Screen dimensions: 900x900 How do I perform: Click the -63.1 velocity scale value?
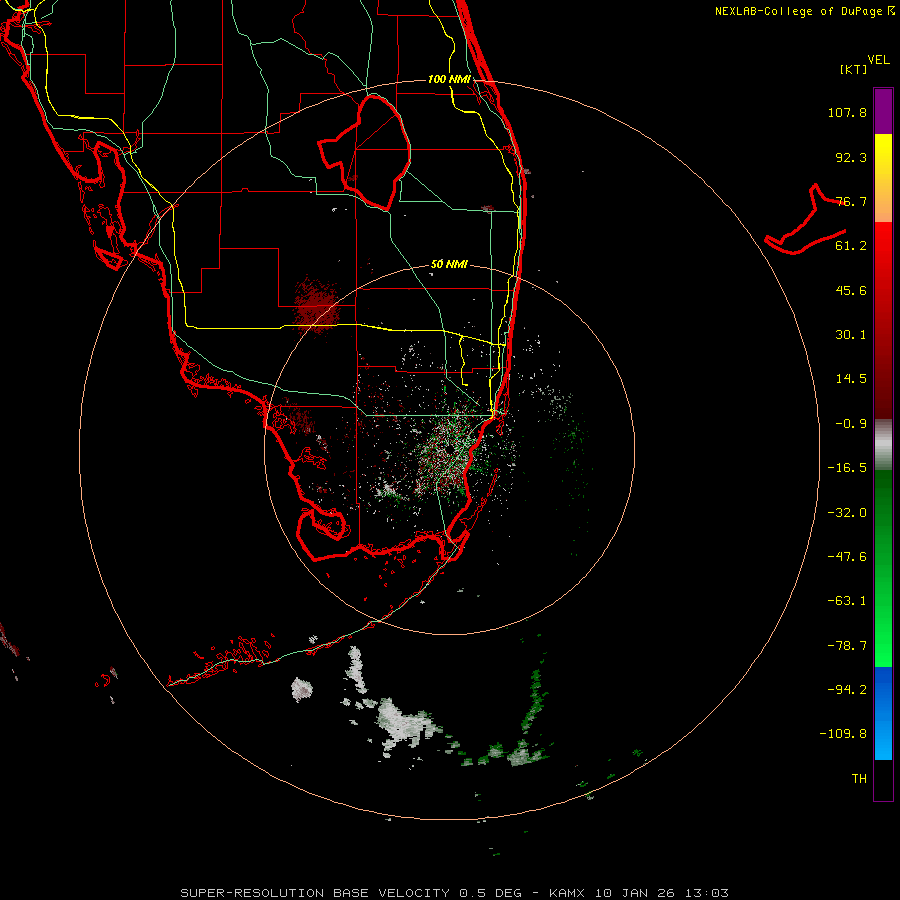point(847,601)
